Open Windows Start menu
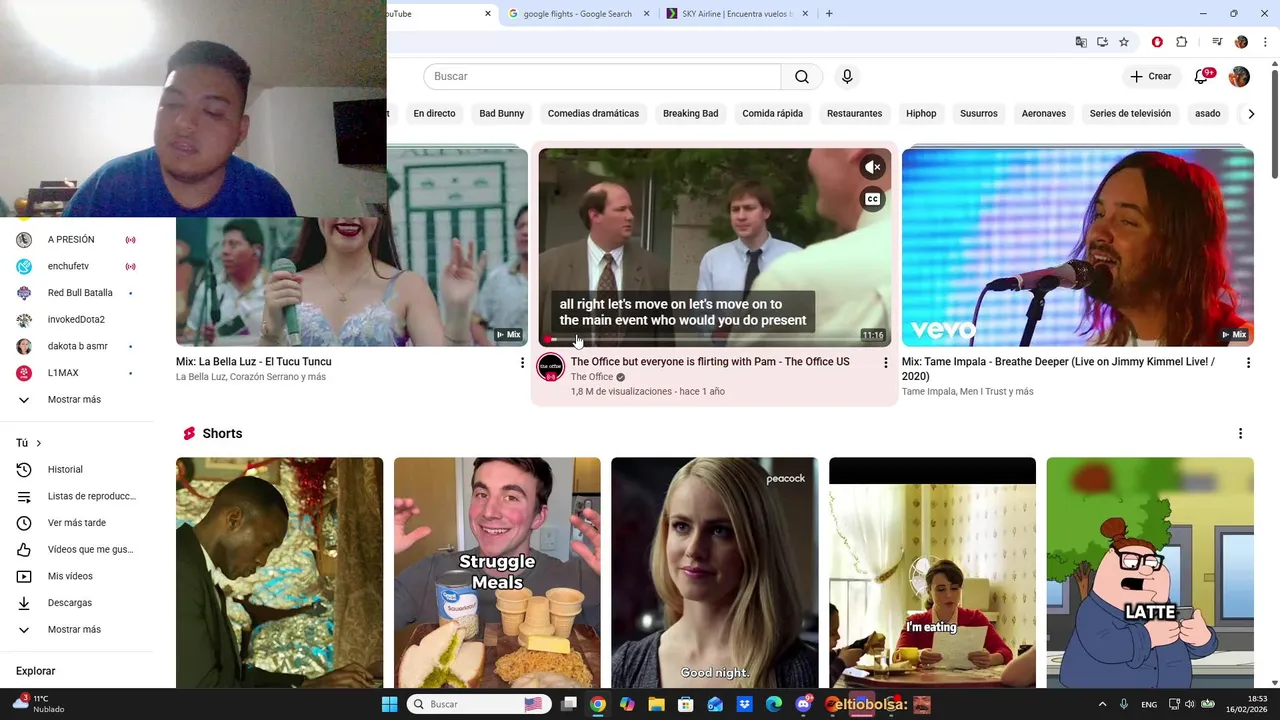 pos(390,704)
